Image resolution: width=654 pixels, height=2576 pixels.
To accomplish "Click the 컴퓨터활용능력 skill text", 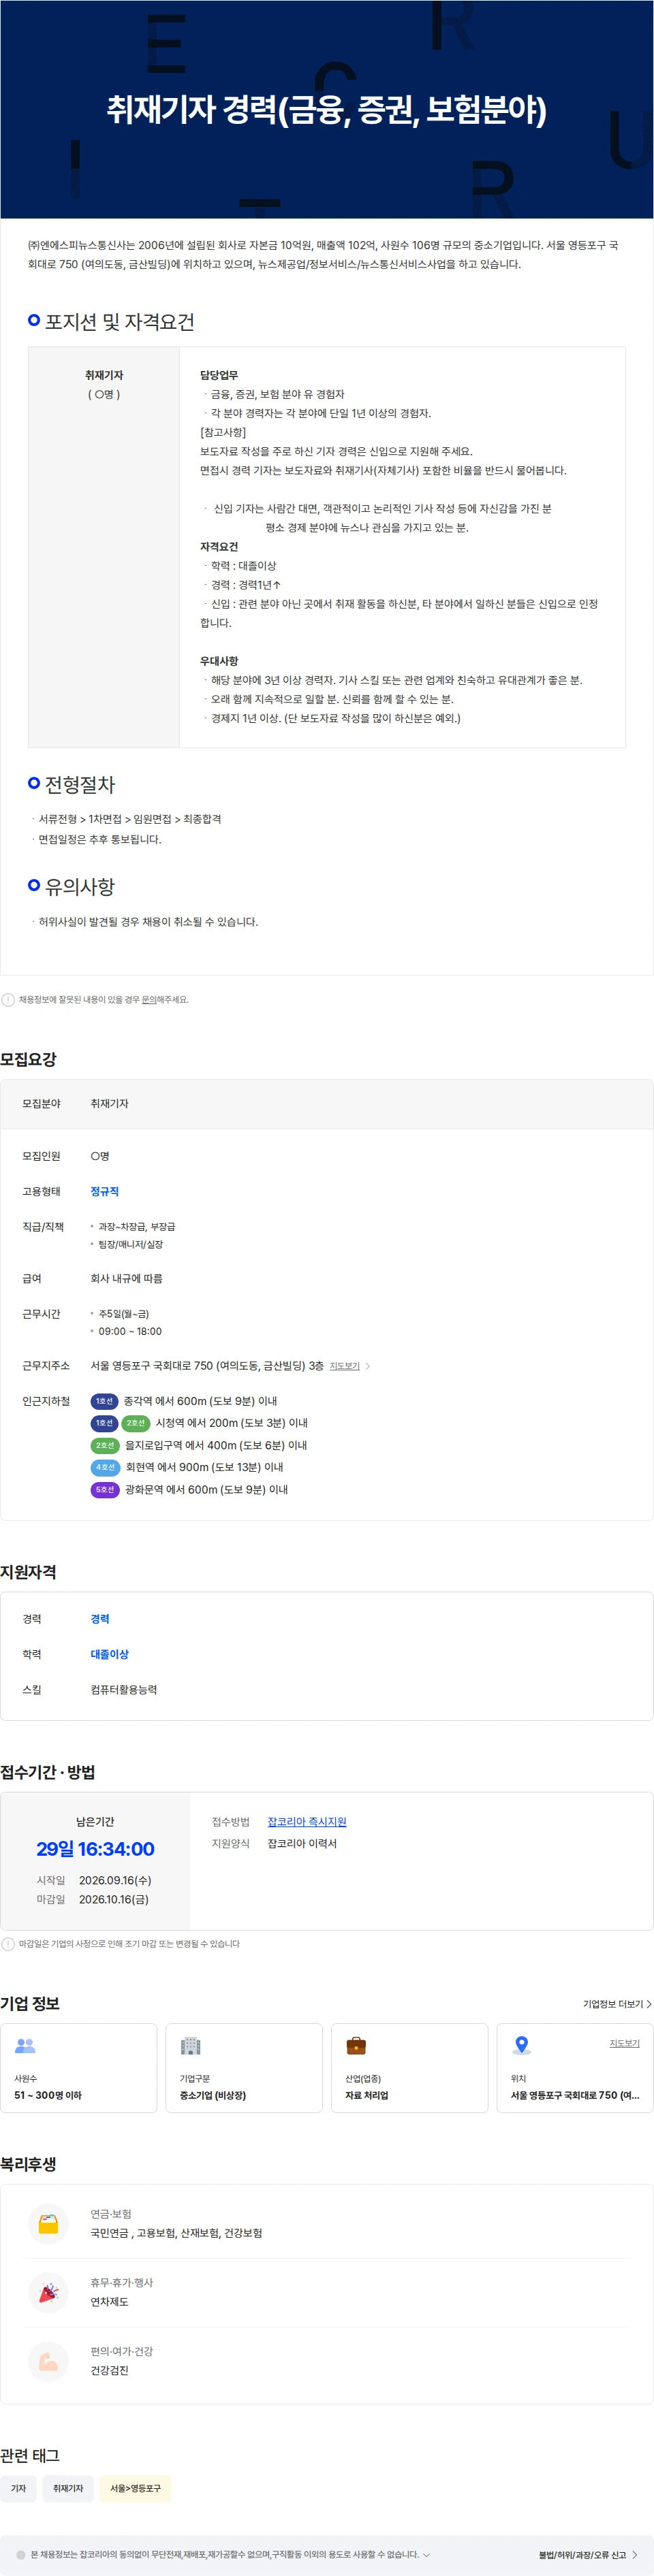I will [123, 1689].
